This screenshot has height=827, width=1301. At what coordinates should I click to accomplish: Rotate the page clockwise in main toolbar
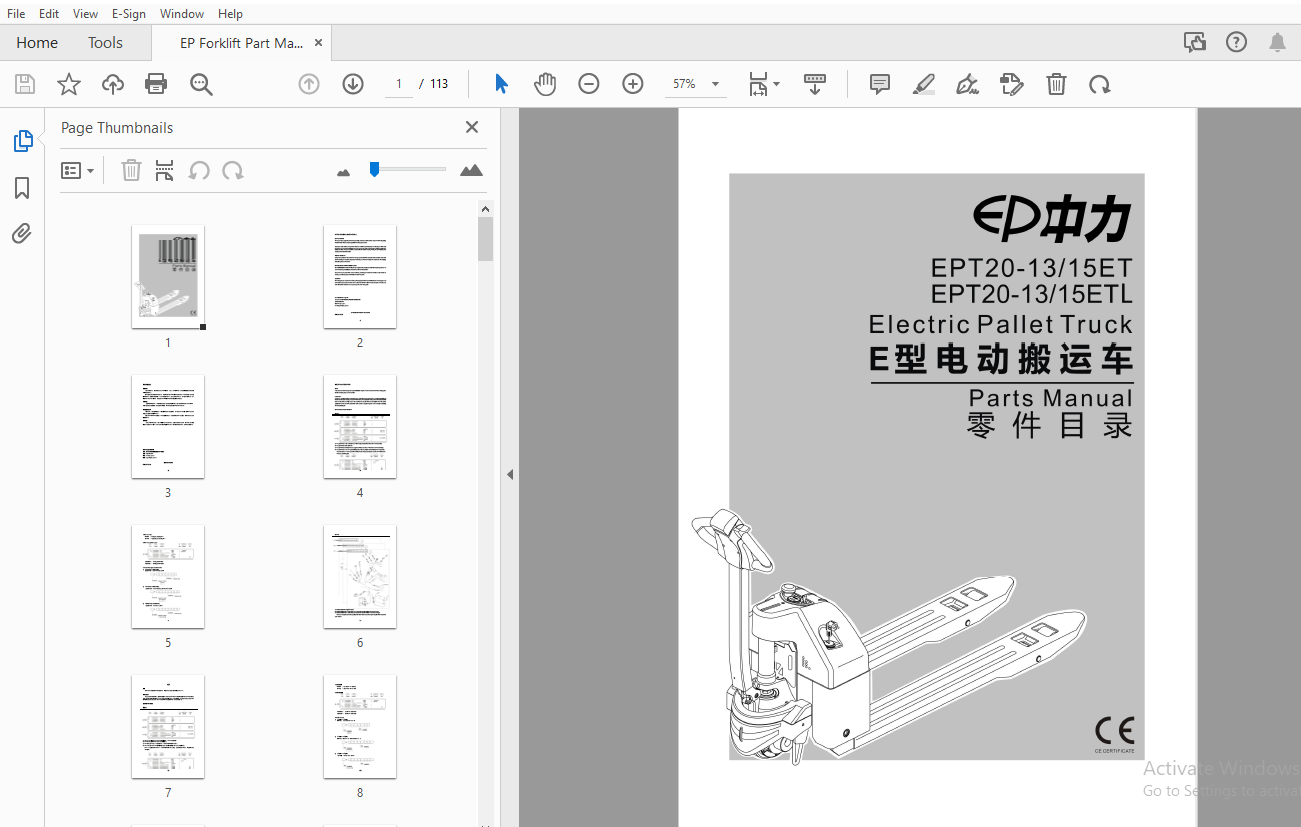tap(1100, 84)
